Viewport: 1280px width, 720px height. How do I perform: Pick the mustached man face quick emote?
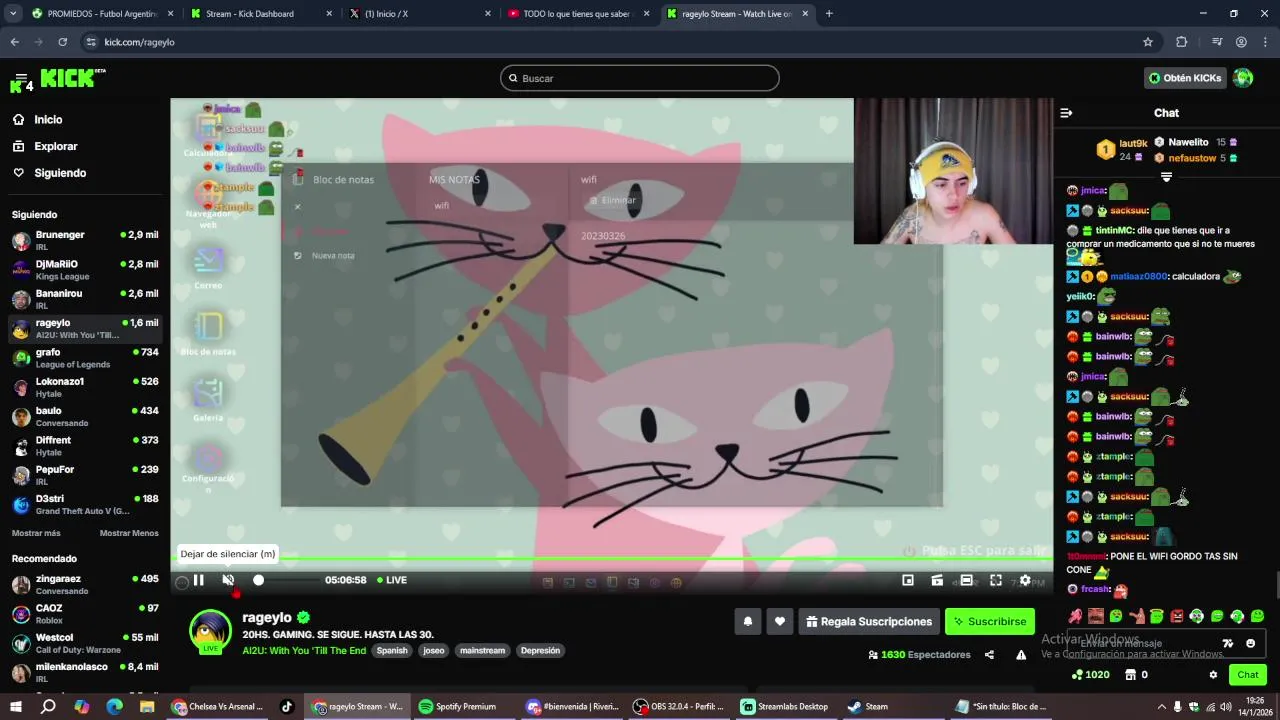1096,616
